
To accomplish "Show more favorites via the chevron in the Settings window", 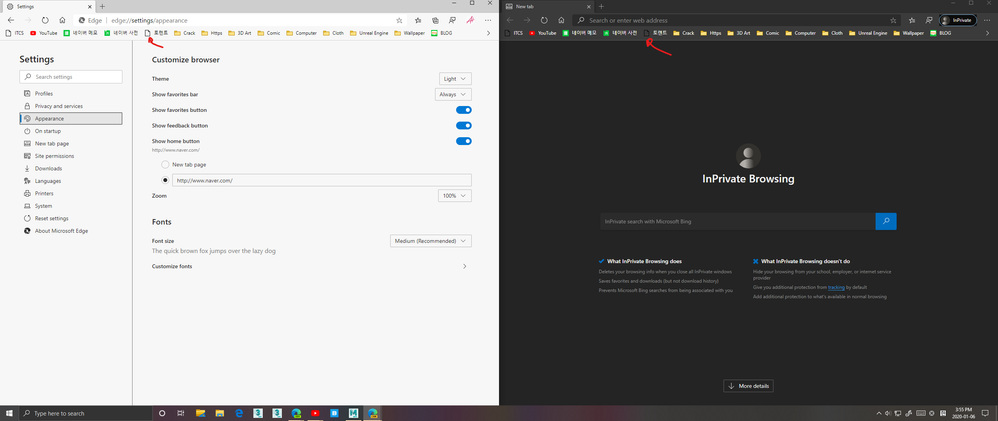I will pyautogui.click(x=488, y=32).
